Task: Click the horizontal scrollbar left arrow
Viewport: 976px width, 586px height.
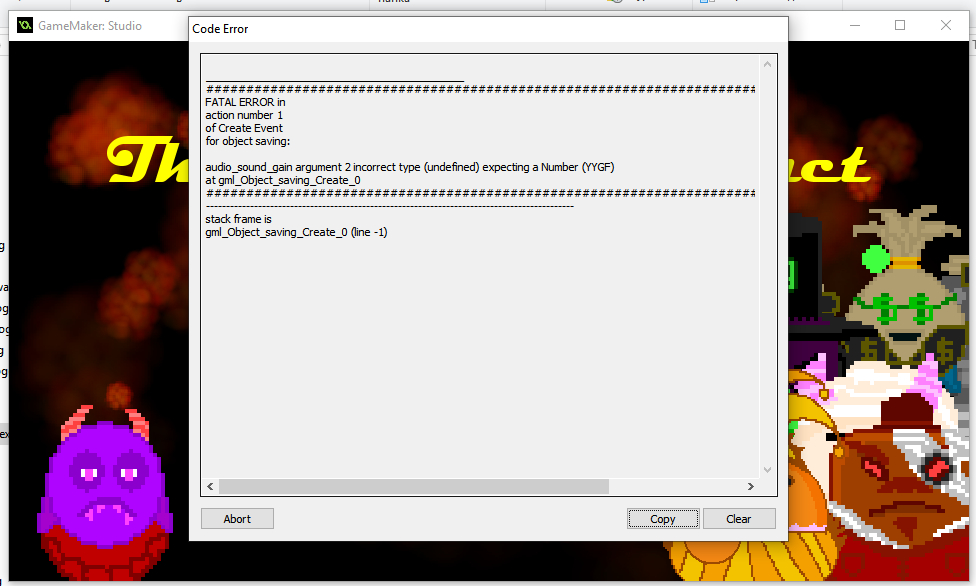Action: tap(210, 486)
